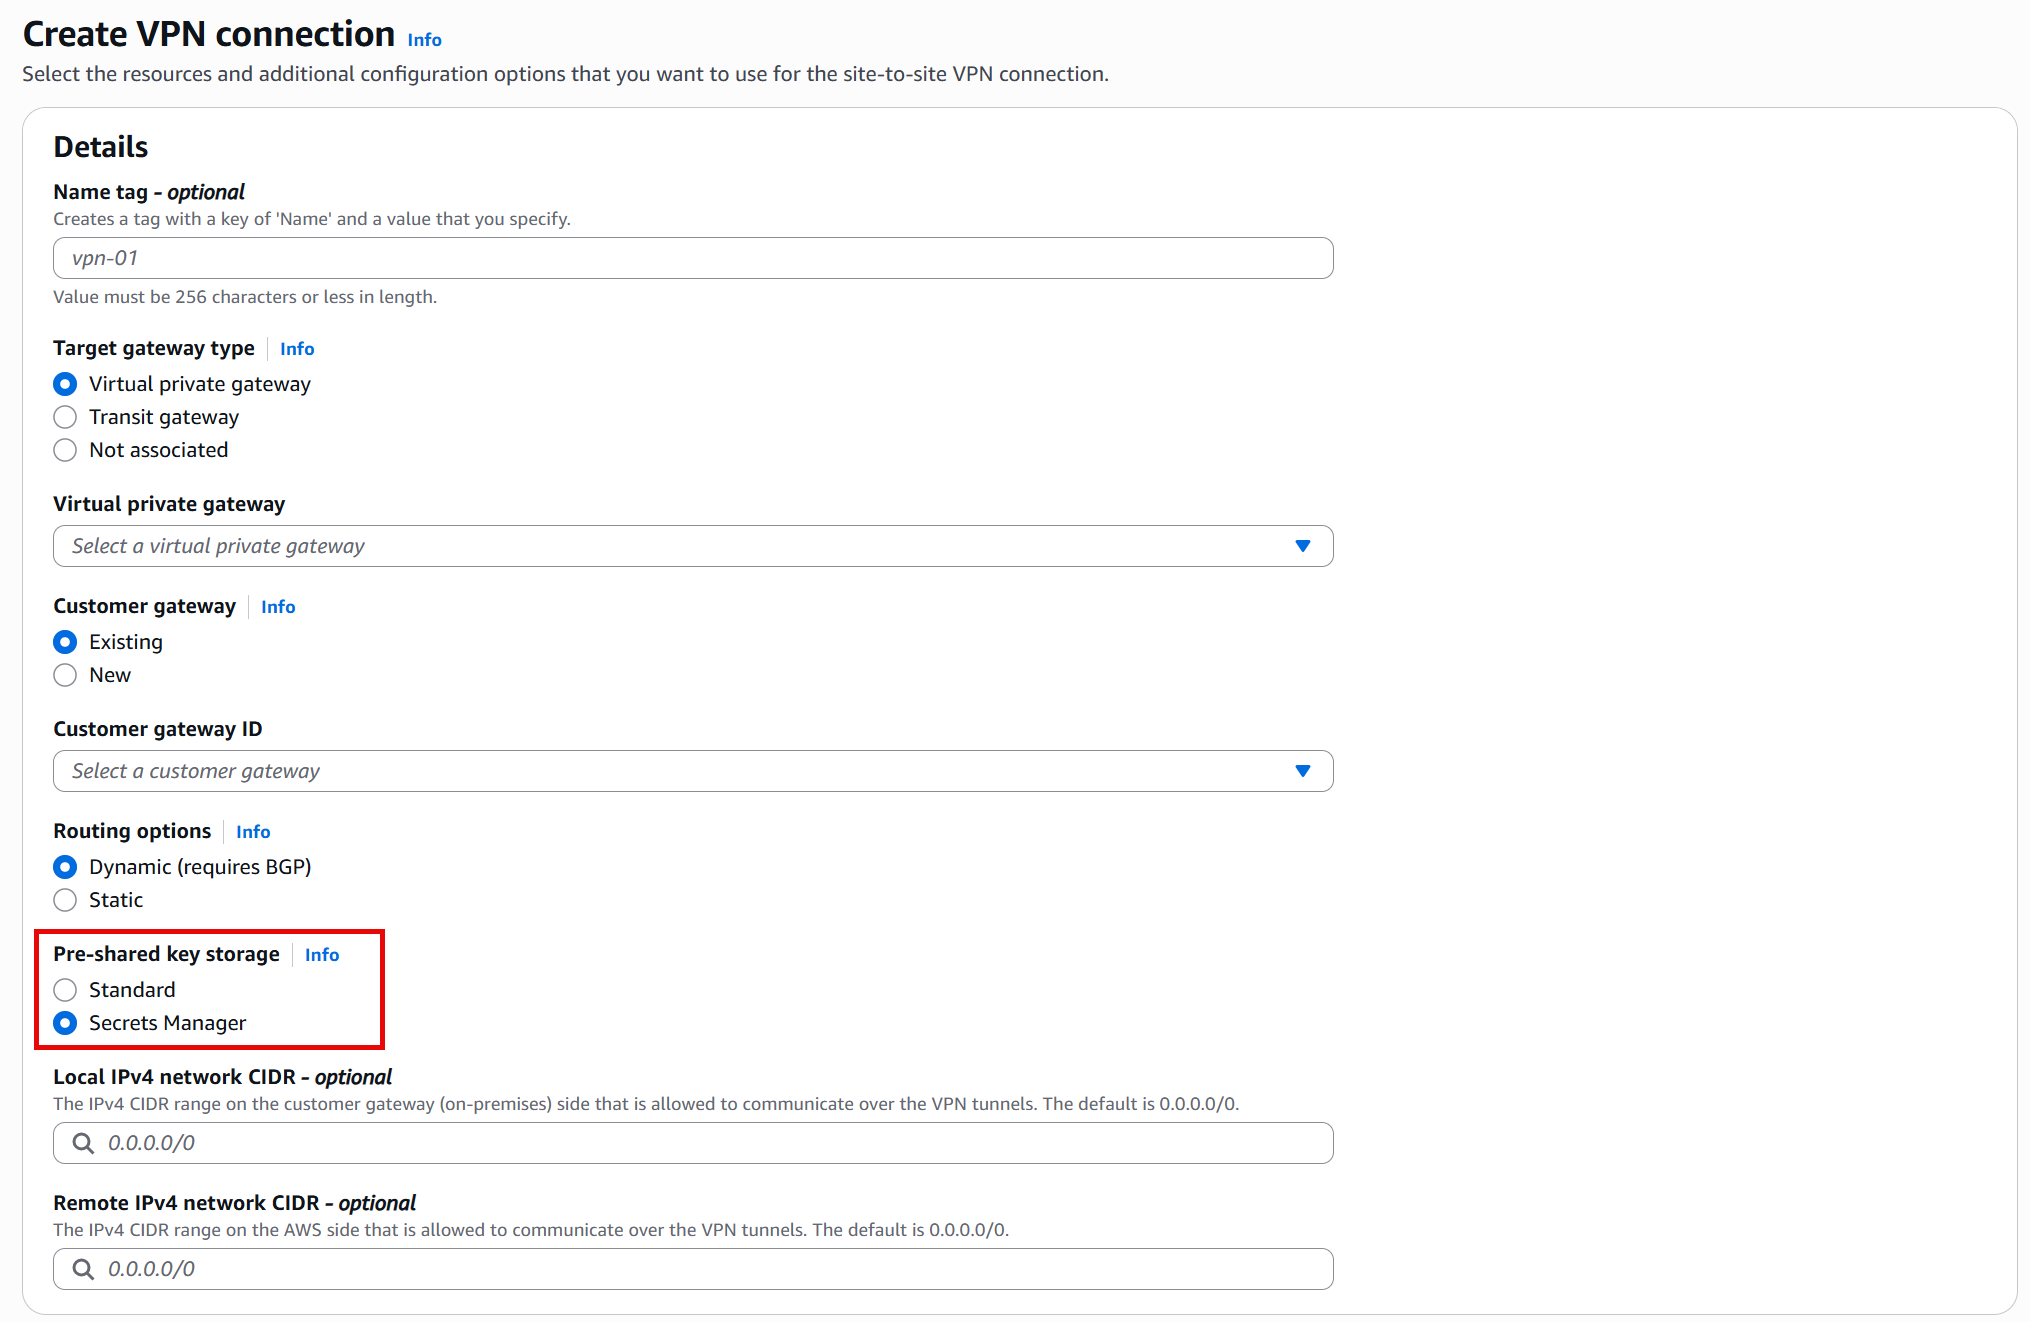Choose Not associated target gateway type
Screen dimensions: 2030x1322
coord(65,450)
